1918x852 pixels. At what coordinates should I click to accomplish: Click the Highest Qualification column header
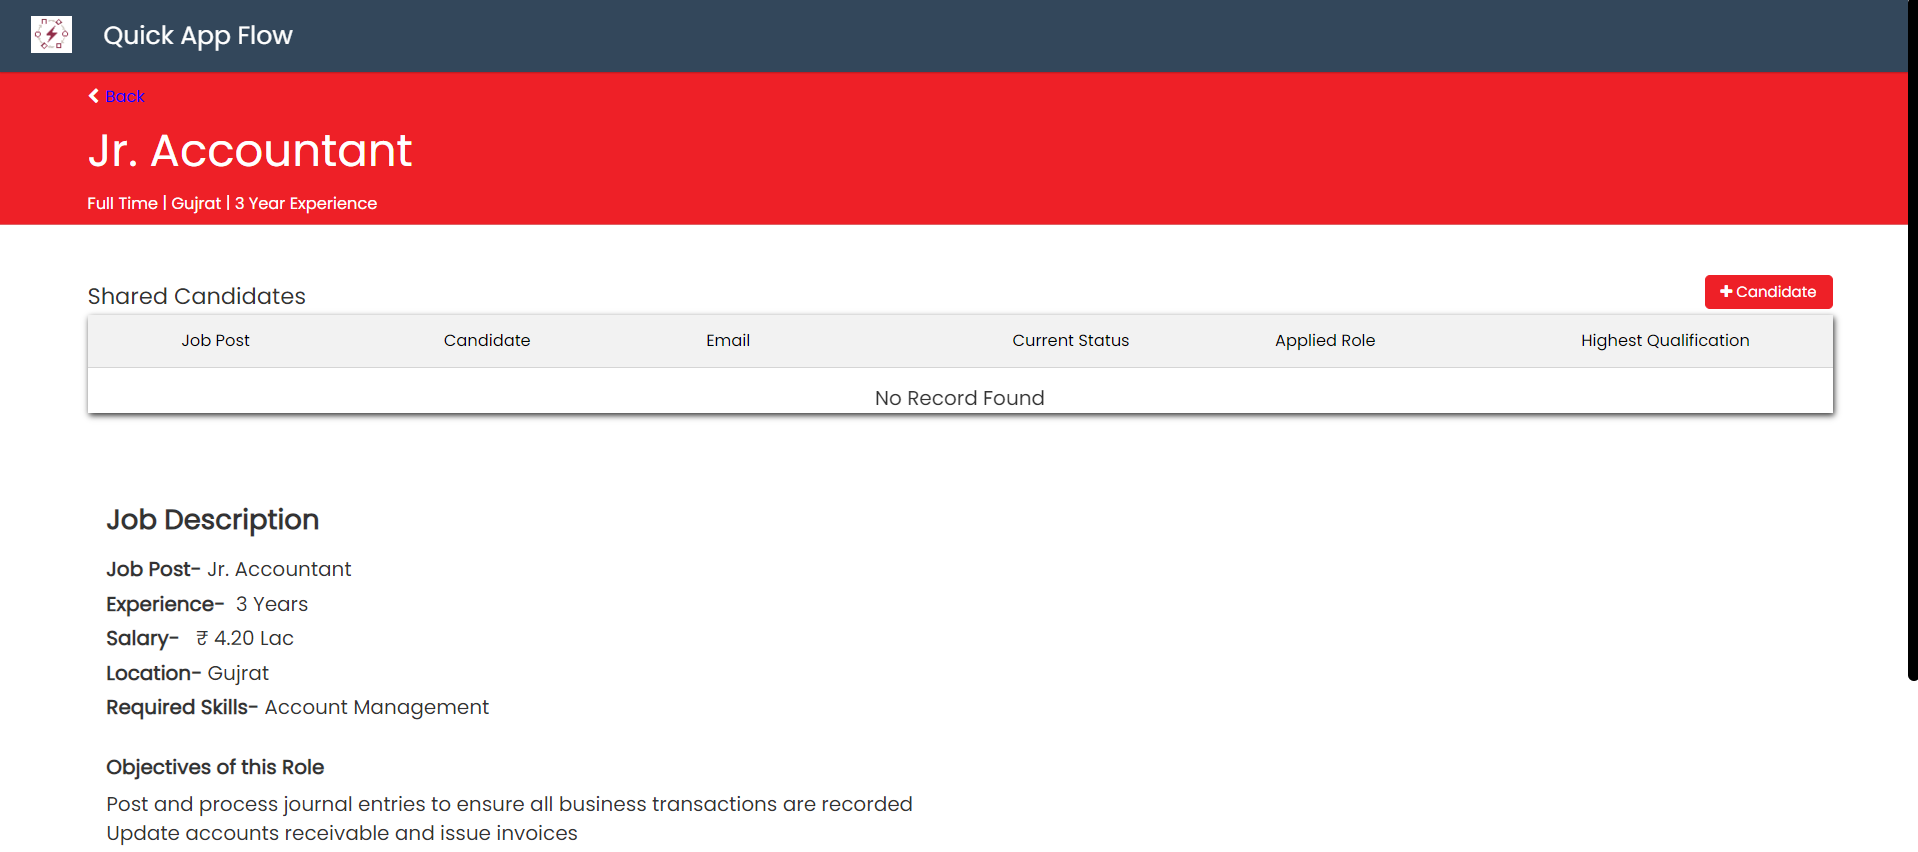click(1664, 341)
